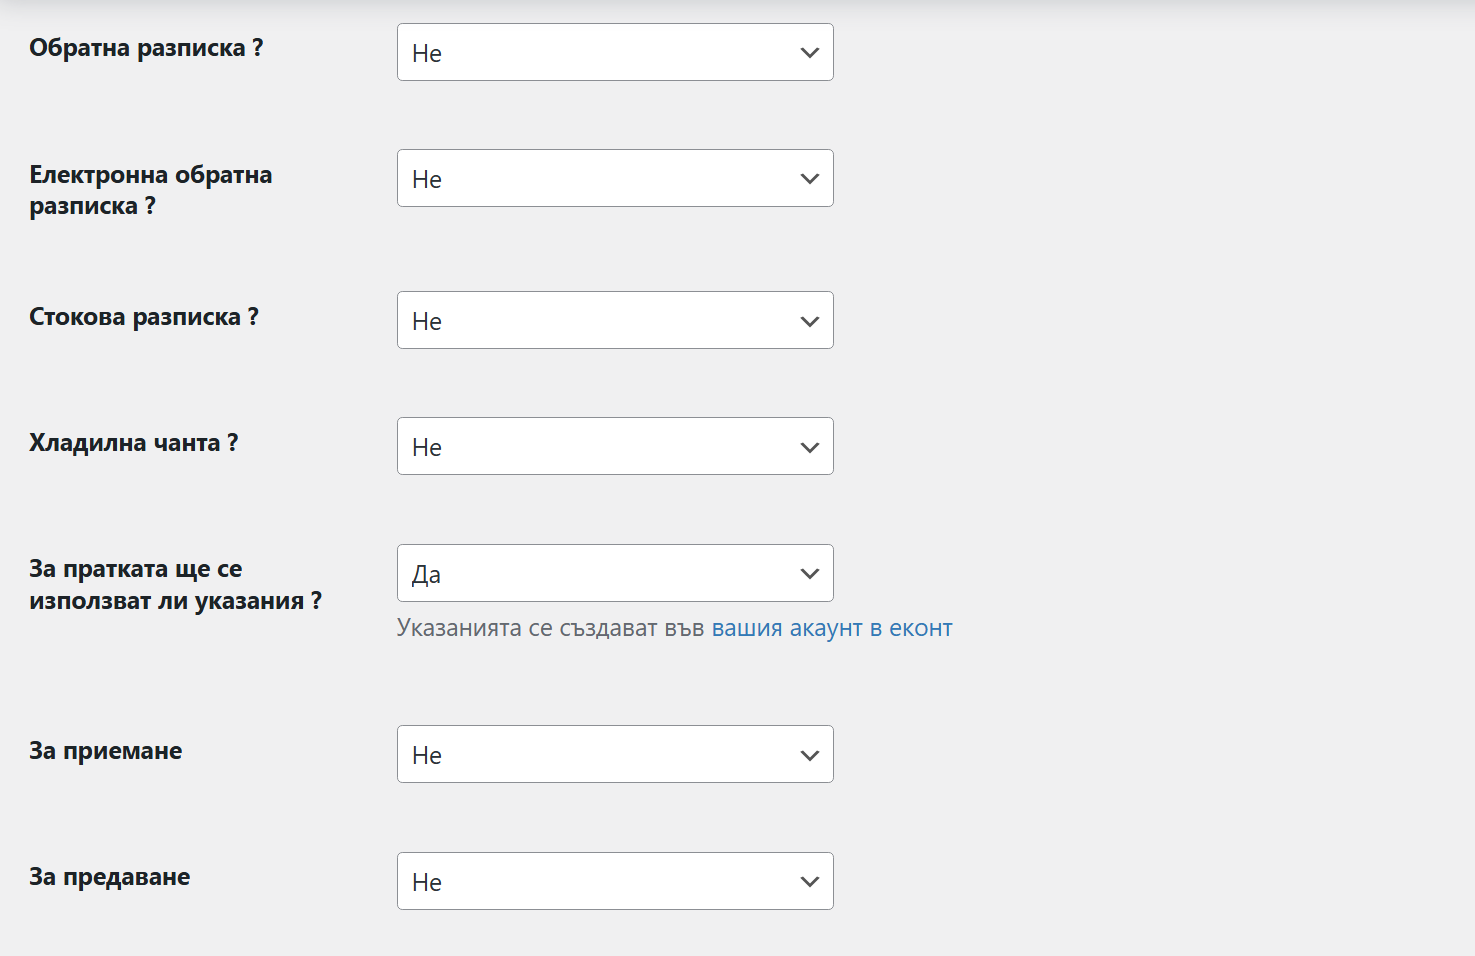The image size is (1475, 956).
Task: Open the Стокова разписка dropdown
Action: [615, 320]
